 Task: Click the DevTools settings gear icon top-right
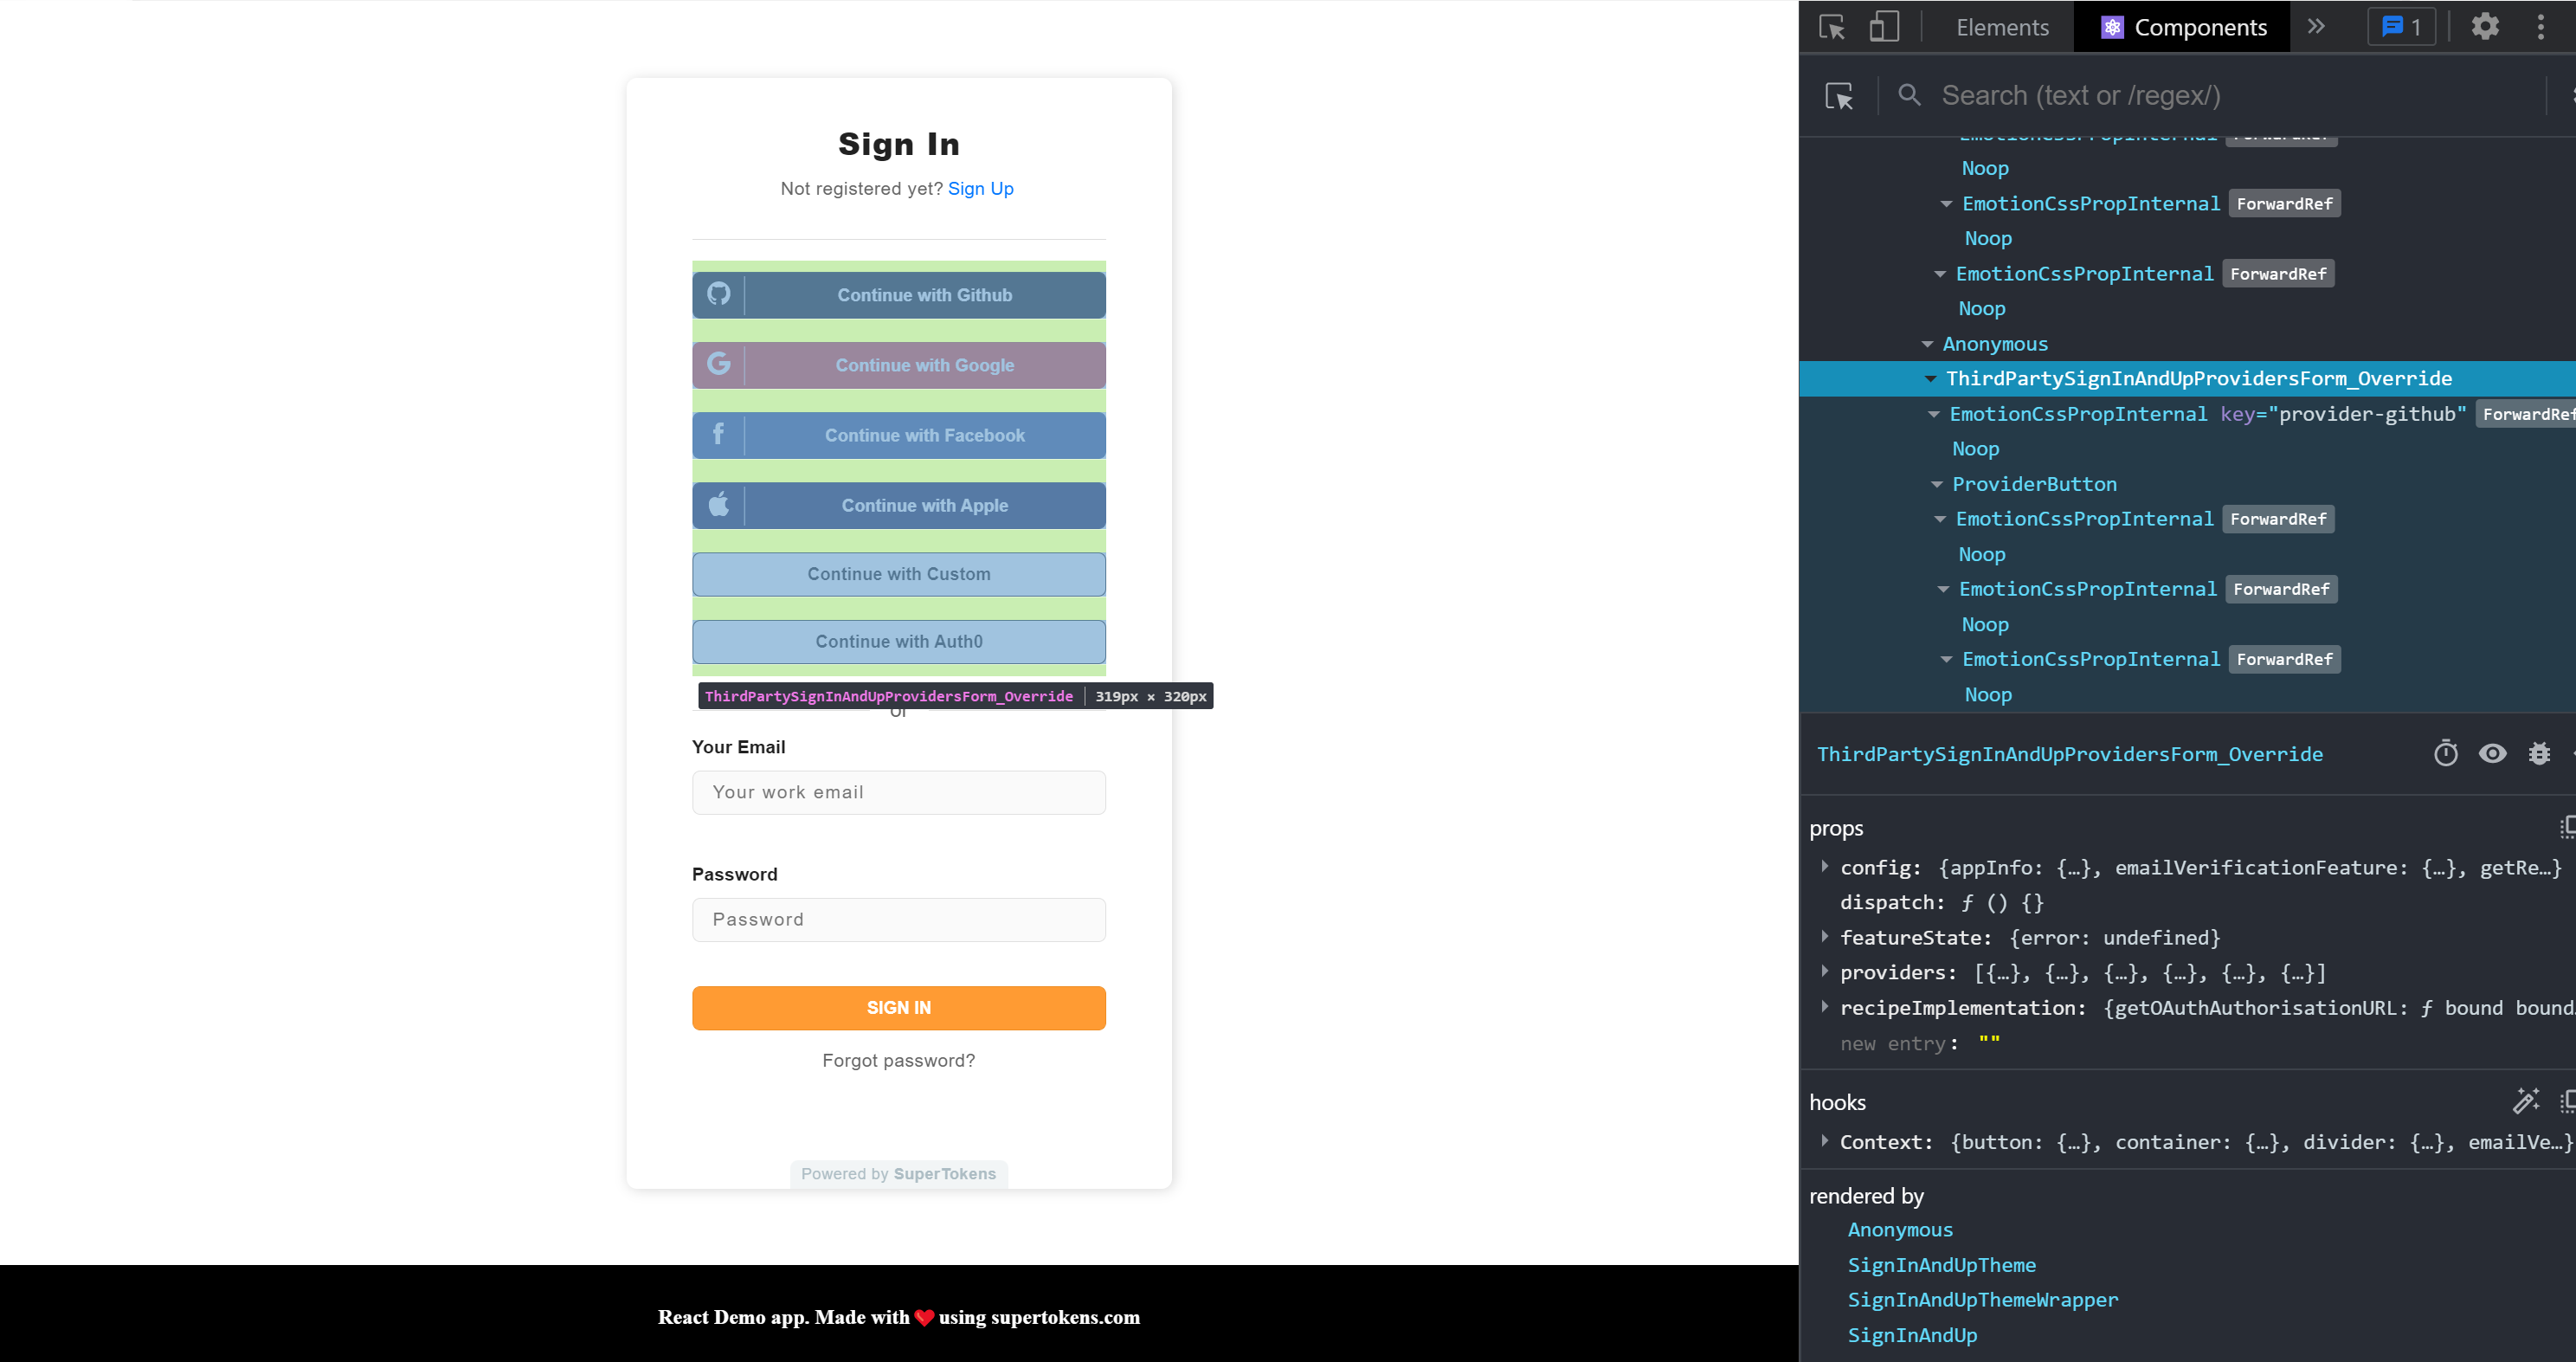[x=2484, y=24]
